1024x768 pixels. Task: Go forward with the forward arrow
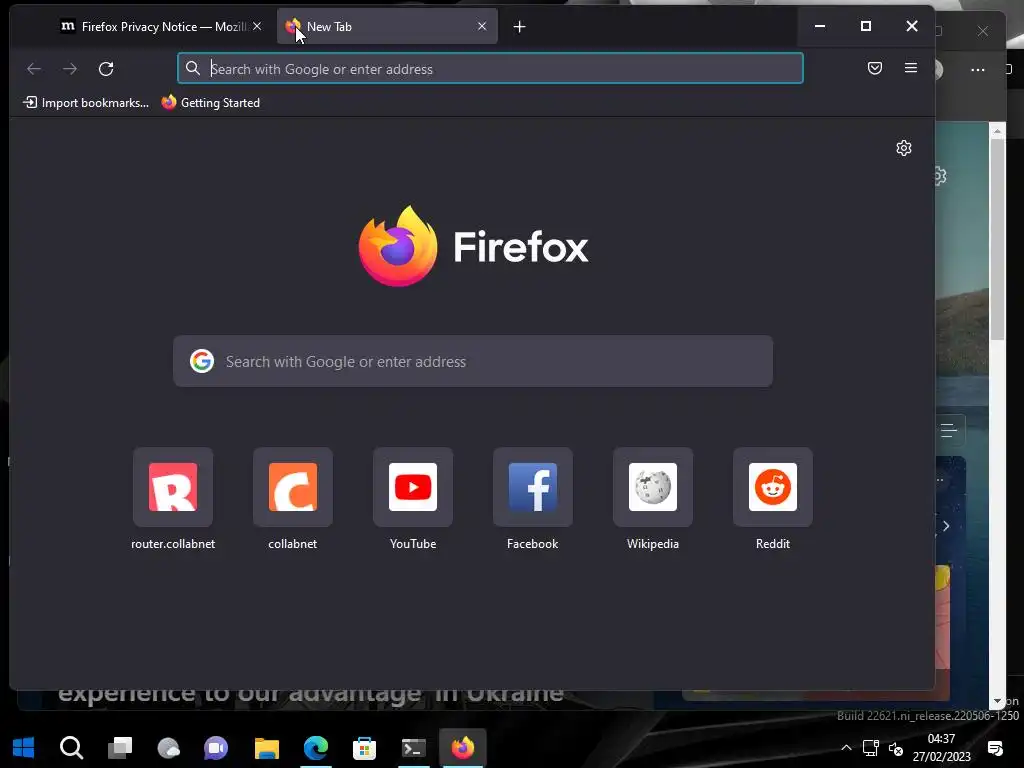pyautogui.click(x=70, y=69)
